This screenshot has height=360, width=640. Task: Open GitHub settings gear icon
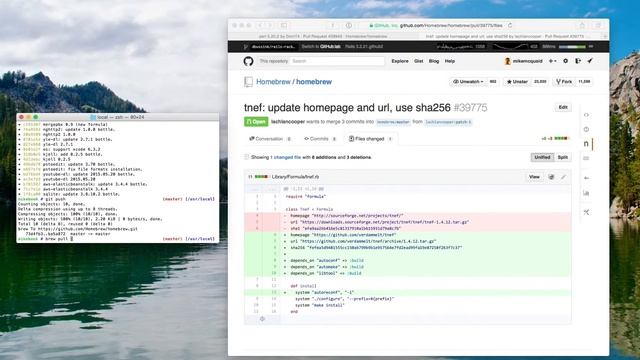(565, 61)
